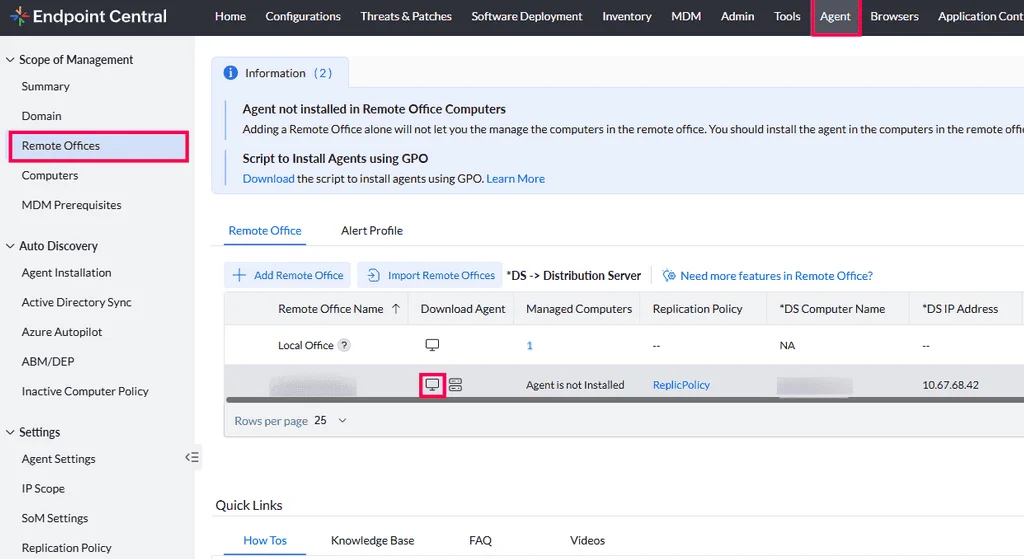Click distribution server download icon in blurred row
This screenshot has width=1024, height=559.
[x=455, y=385]
